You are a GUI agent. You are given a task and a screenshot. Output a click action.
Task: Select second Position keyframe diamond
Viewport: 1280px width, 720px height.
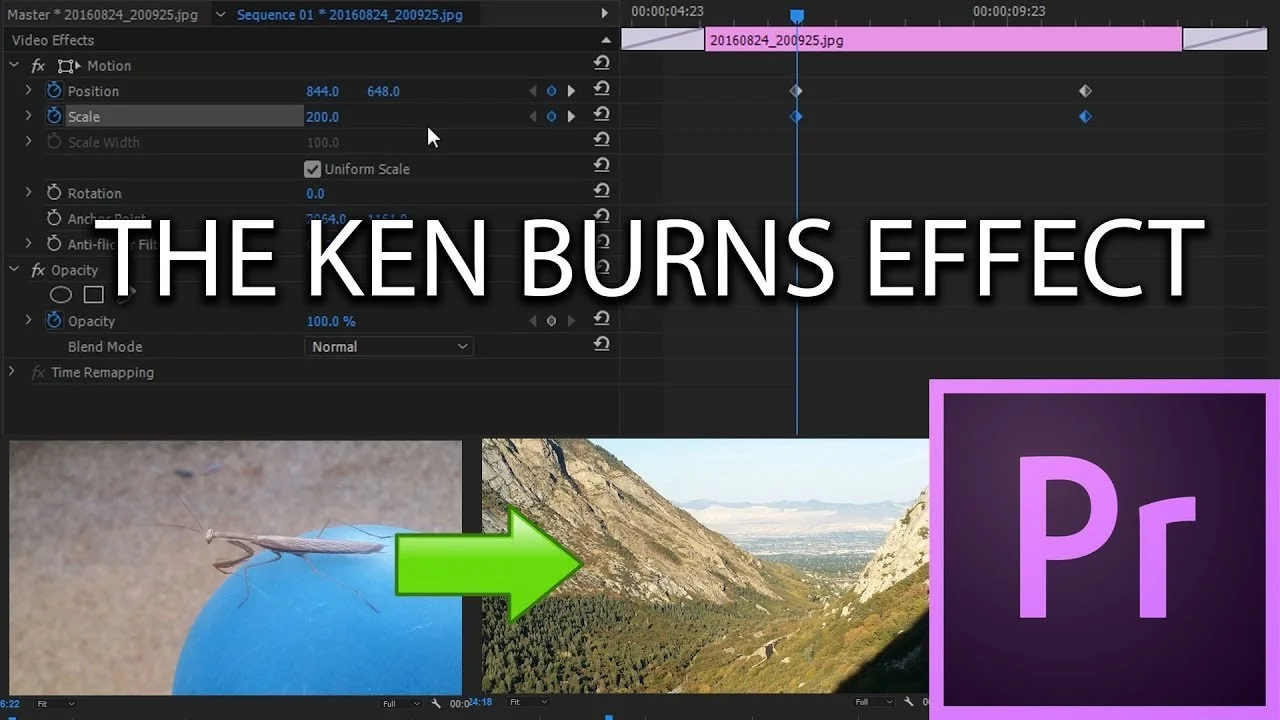1085,91
